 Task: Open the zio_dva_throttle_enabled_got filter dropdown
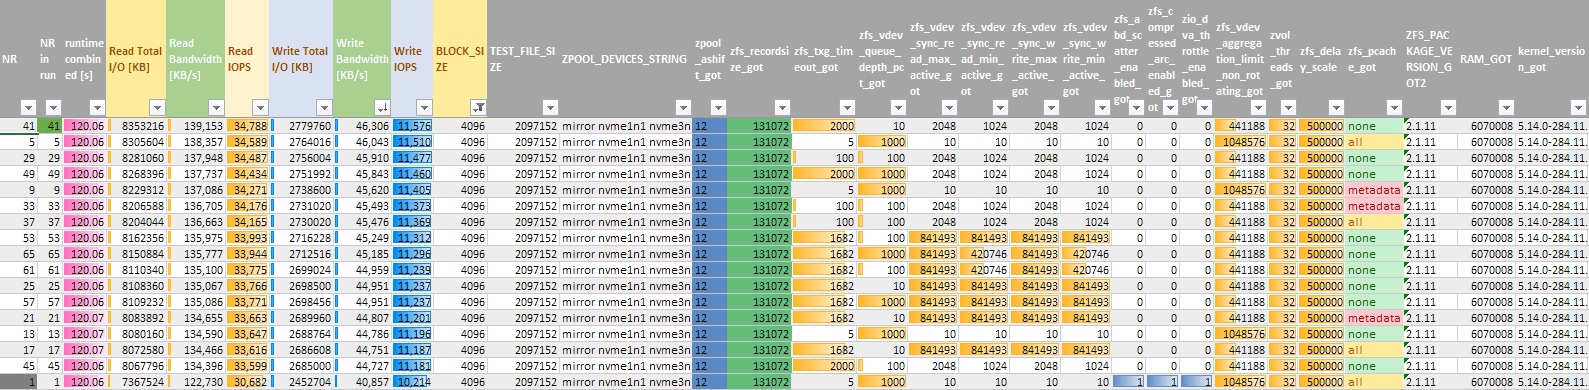[1204, 107]
